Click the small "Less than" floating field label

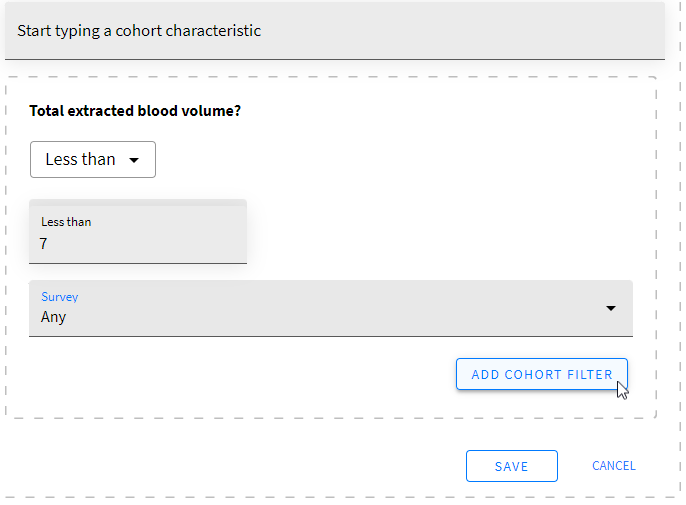coord(66,222)
